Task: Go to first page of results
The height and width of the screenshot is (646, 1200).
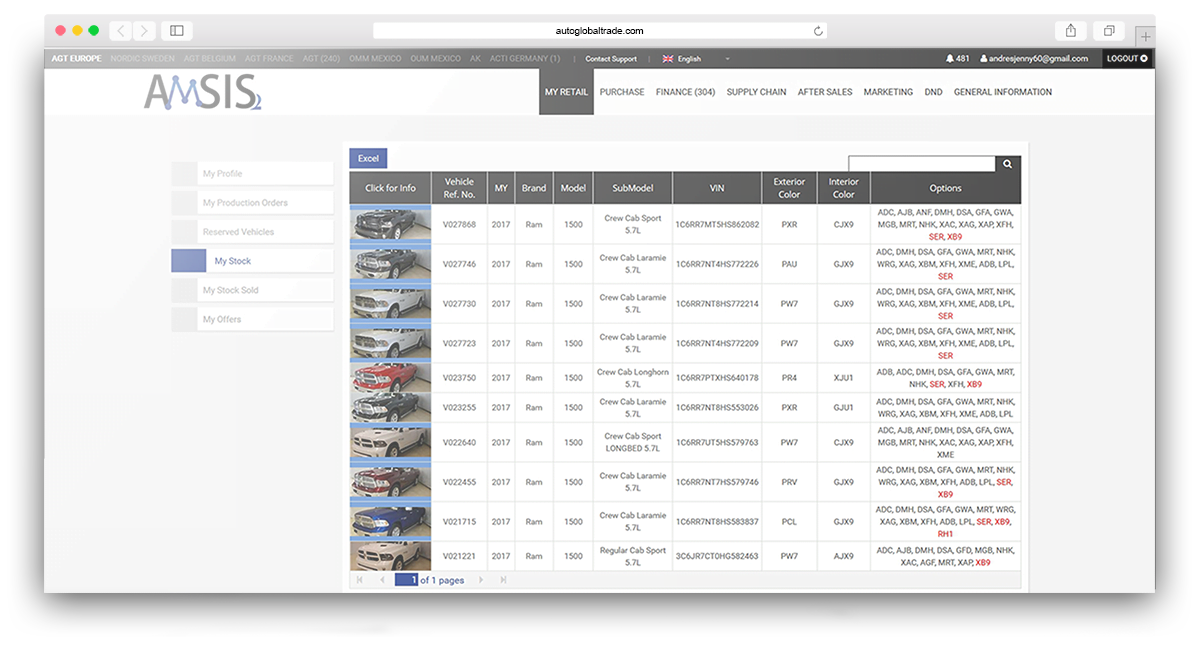Action: (x=360, y=580)
